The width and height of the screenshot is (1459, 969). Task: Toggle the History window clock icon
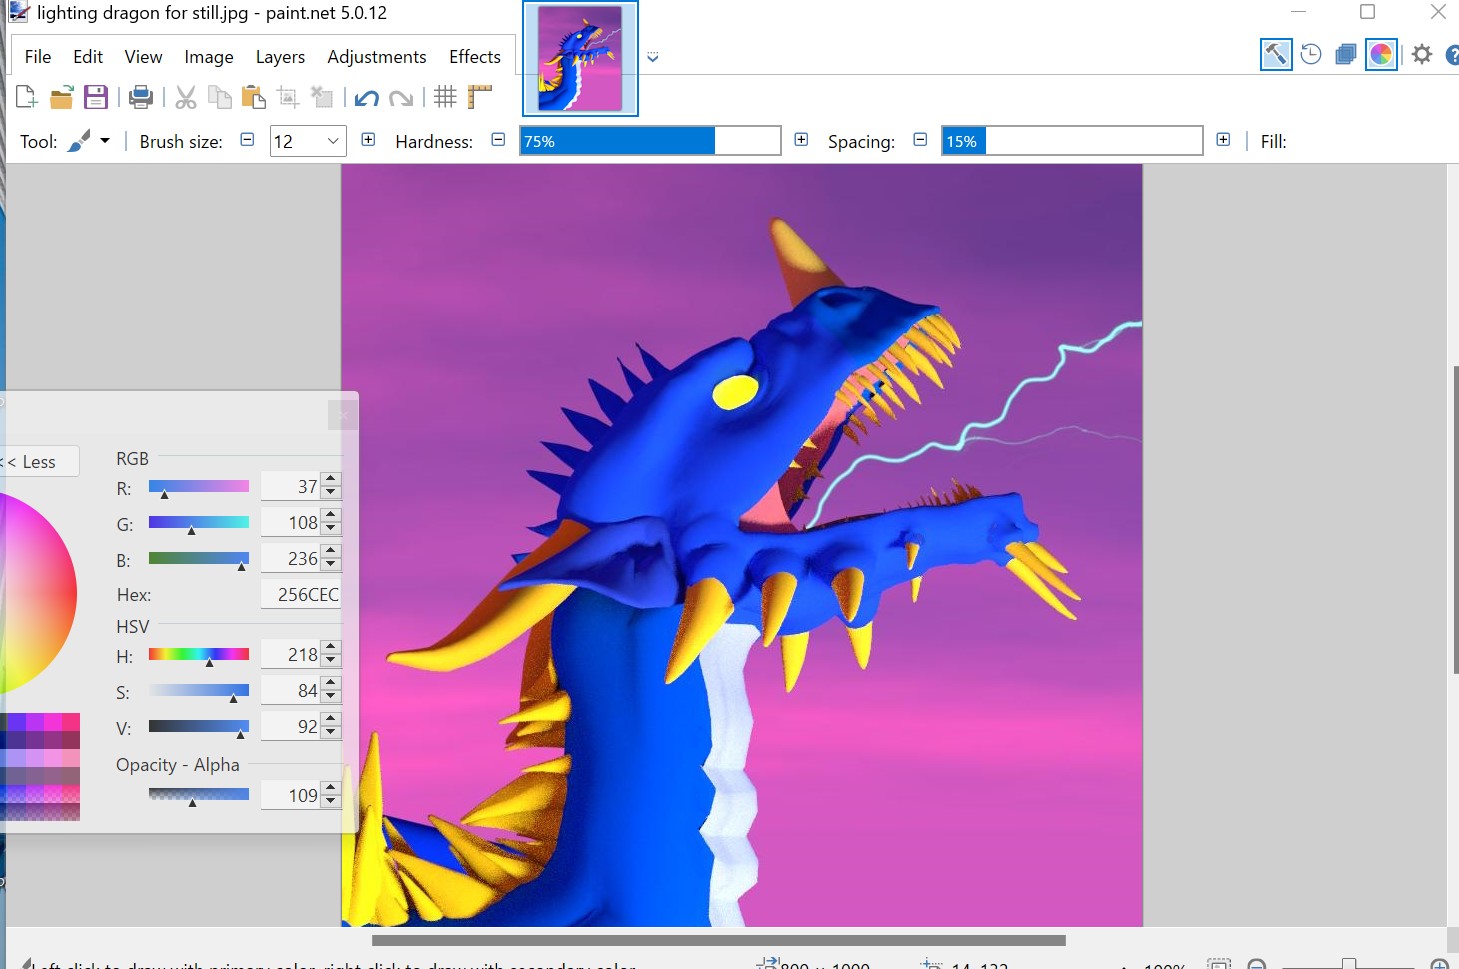1311,54
